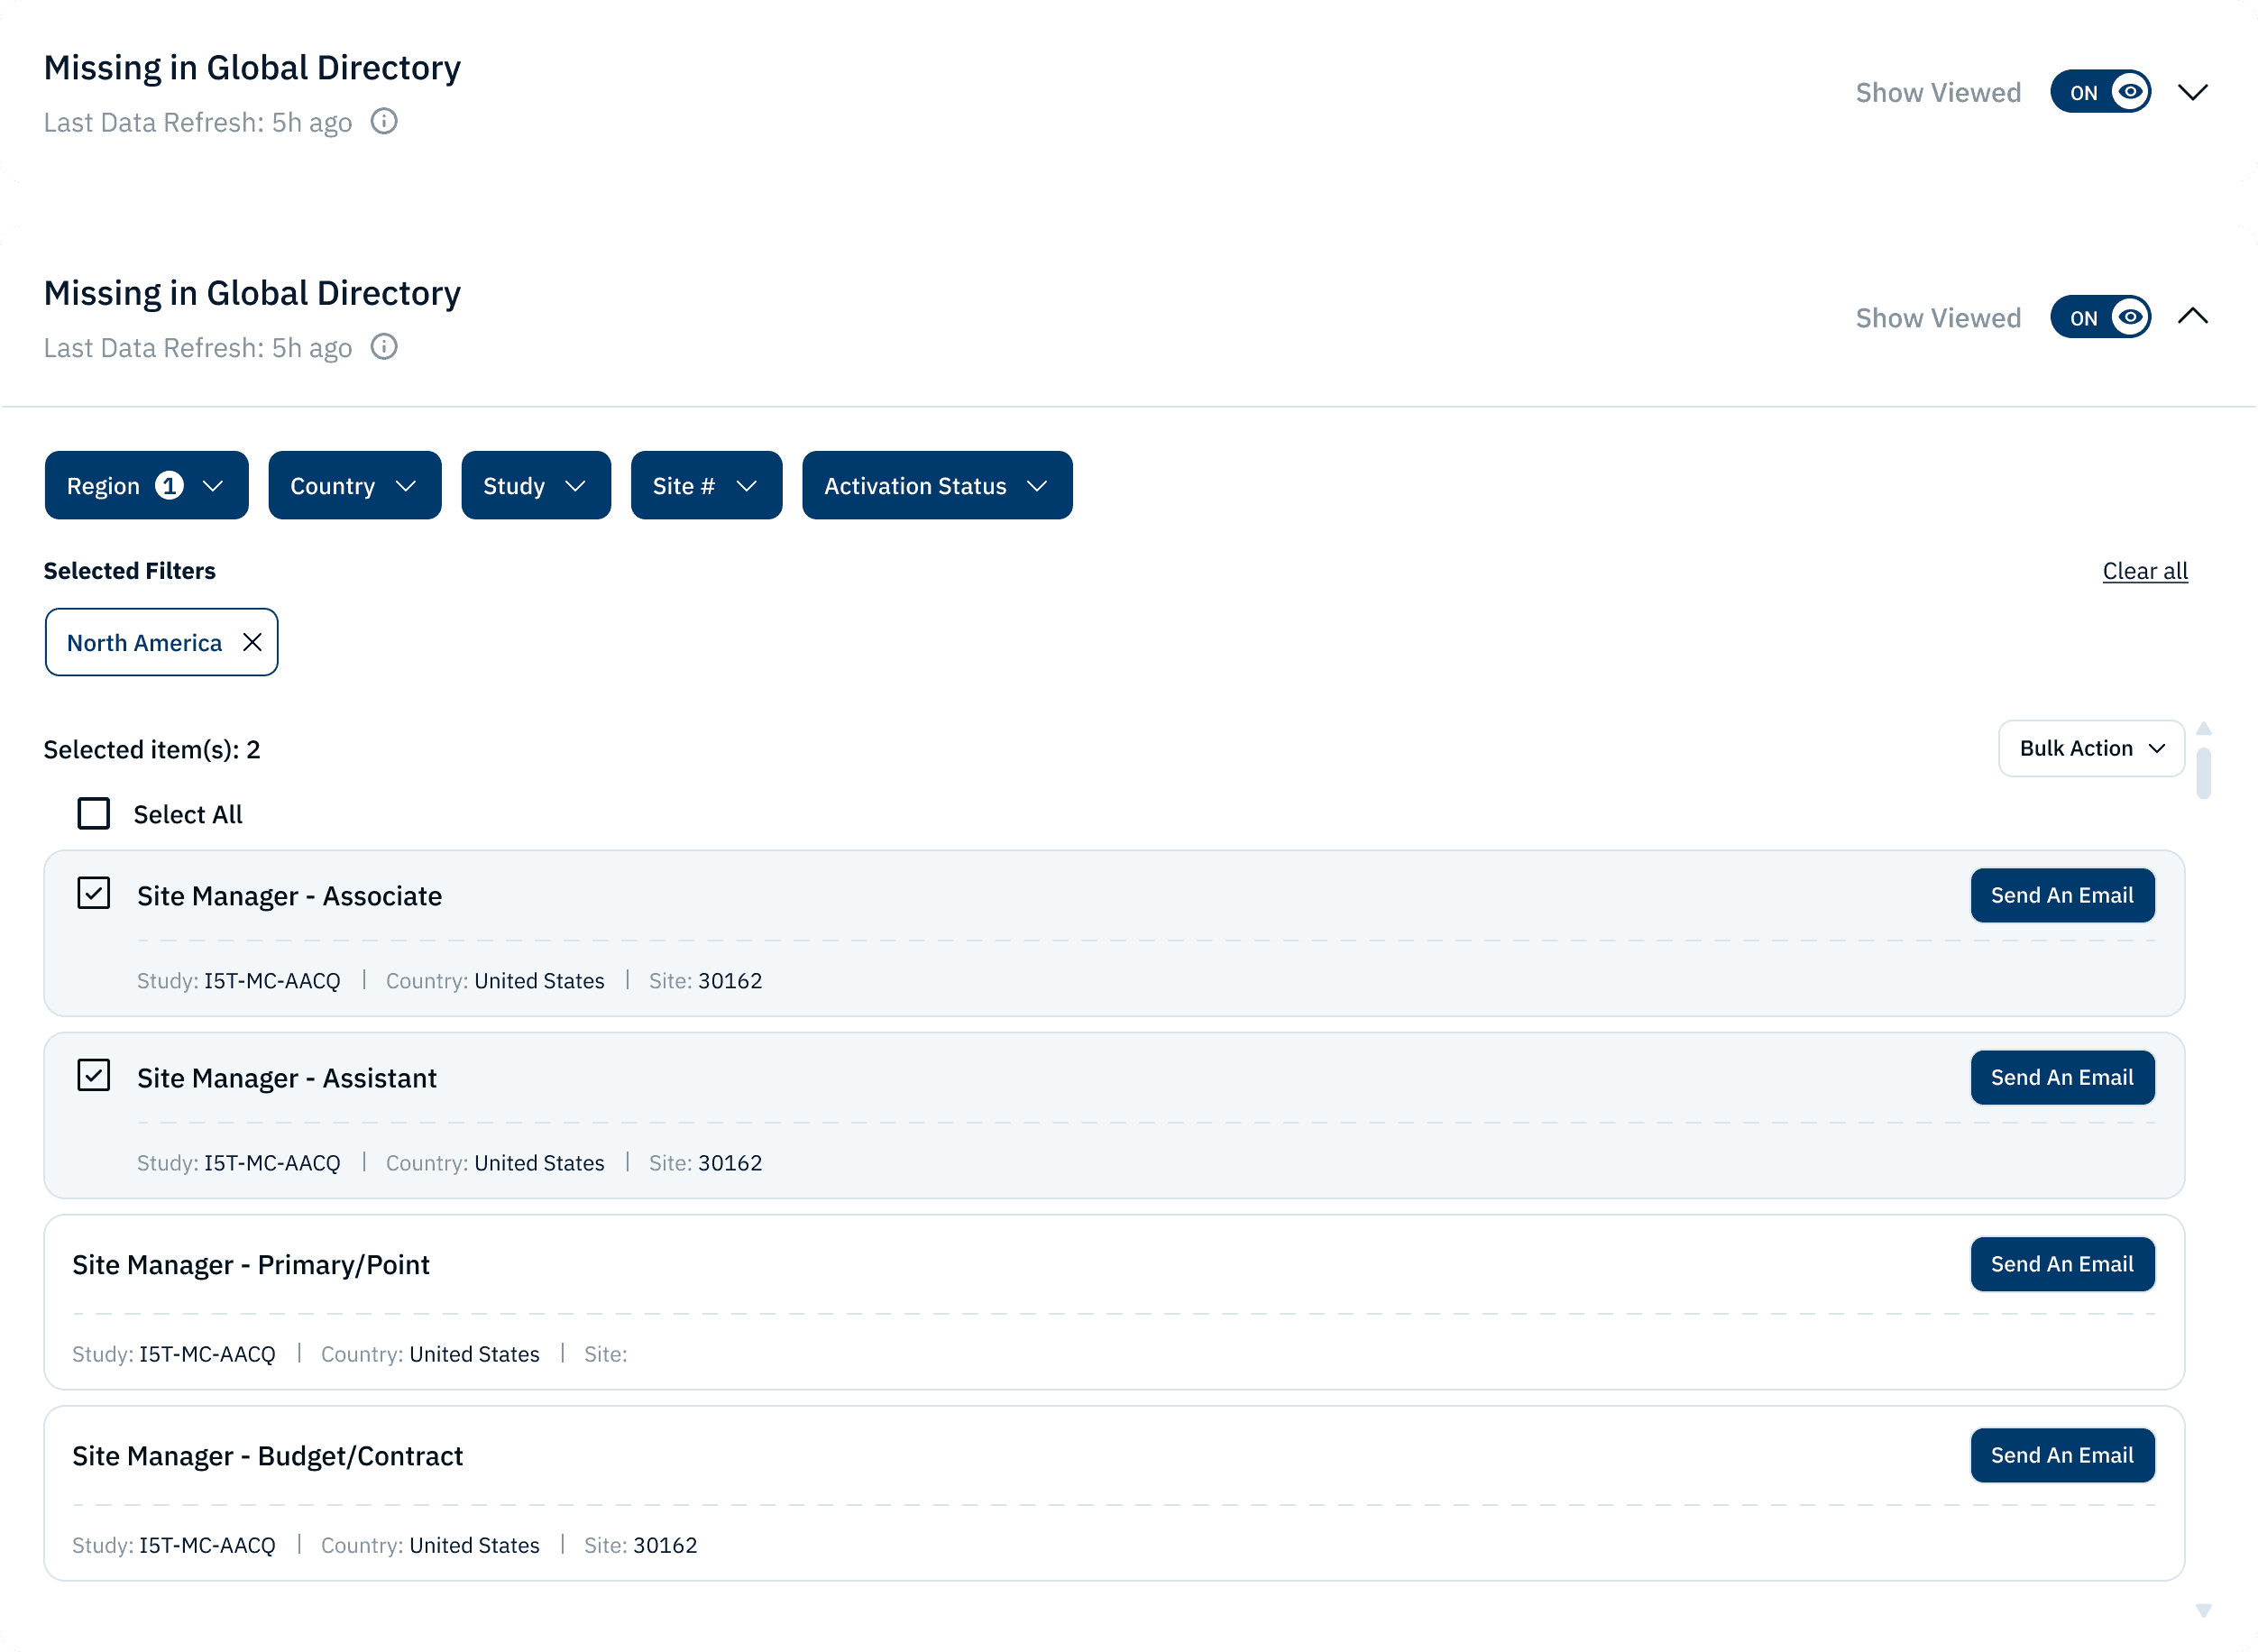Click the Clear all link
2258x1652 pixels.
pyautogui.click(x=2144, y=571)
